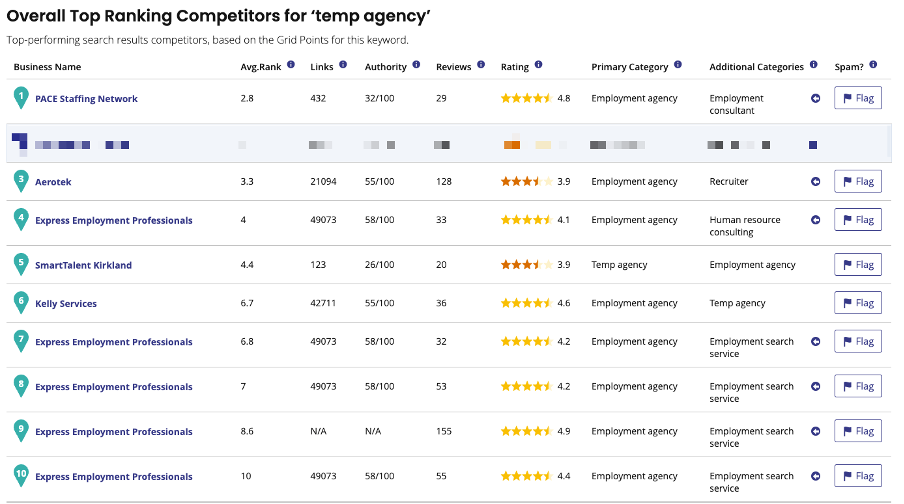Flag Aerotek as spam
This screenshot has height=504, width=904.
pyautogui.click(x=858, y=182)
